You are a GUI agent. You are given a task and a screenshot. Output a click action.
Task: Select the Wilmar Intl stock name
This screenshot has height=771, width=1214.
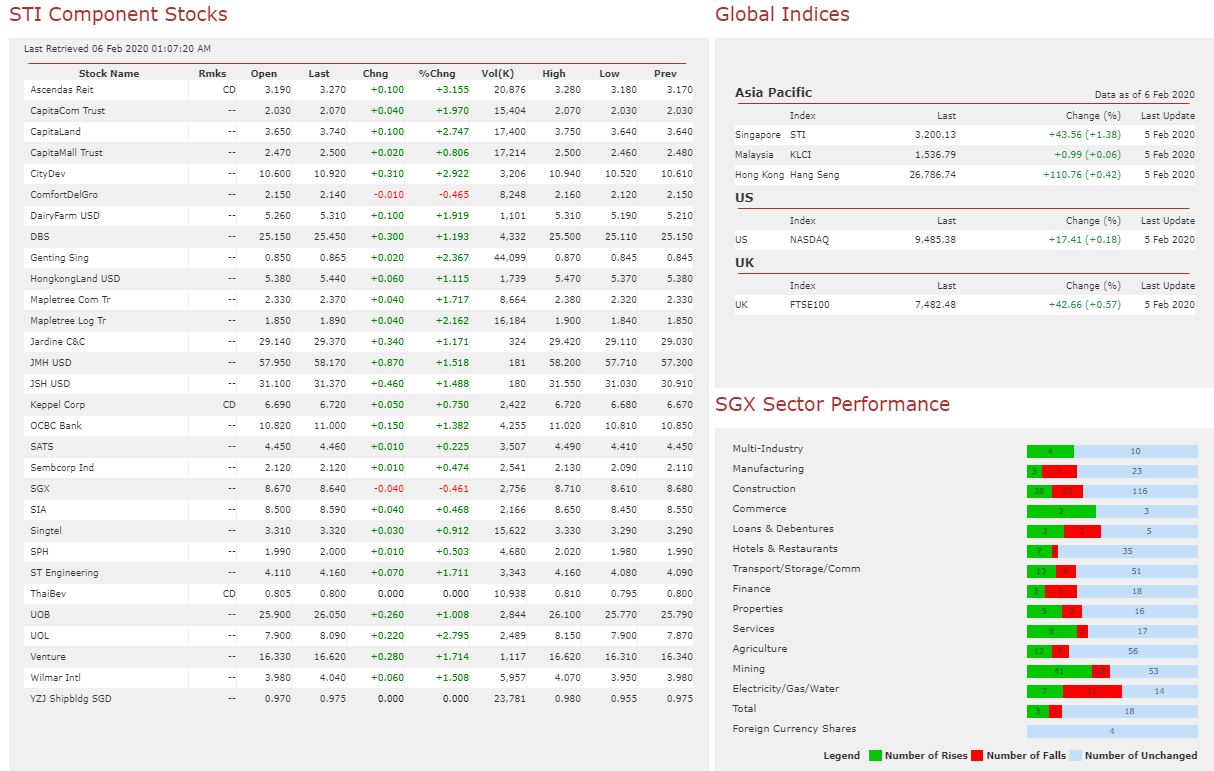(57, 677)
